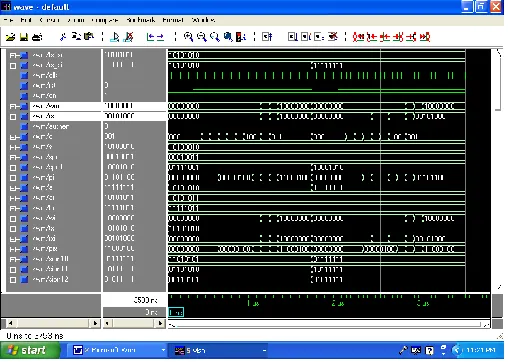
Task: Click the right arrow of the values pane scrollbar
Action: coord(160,323)
